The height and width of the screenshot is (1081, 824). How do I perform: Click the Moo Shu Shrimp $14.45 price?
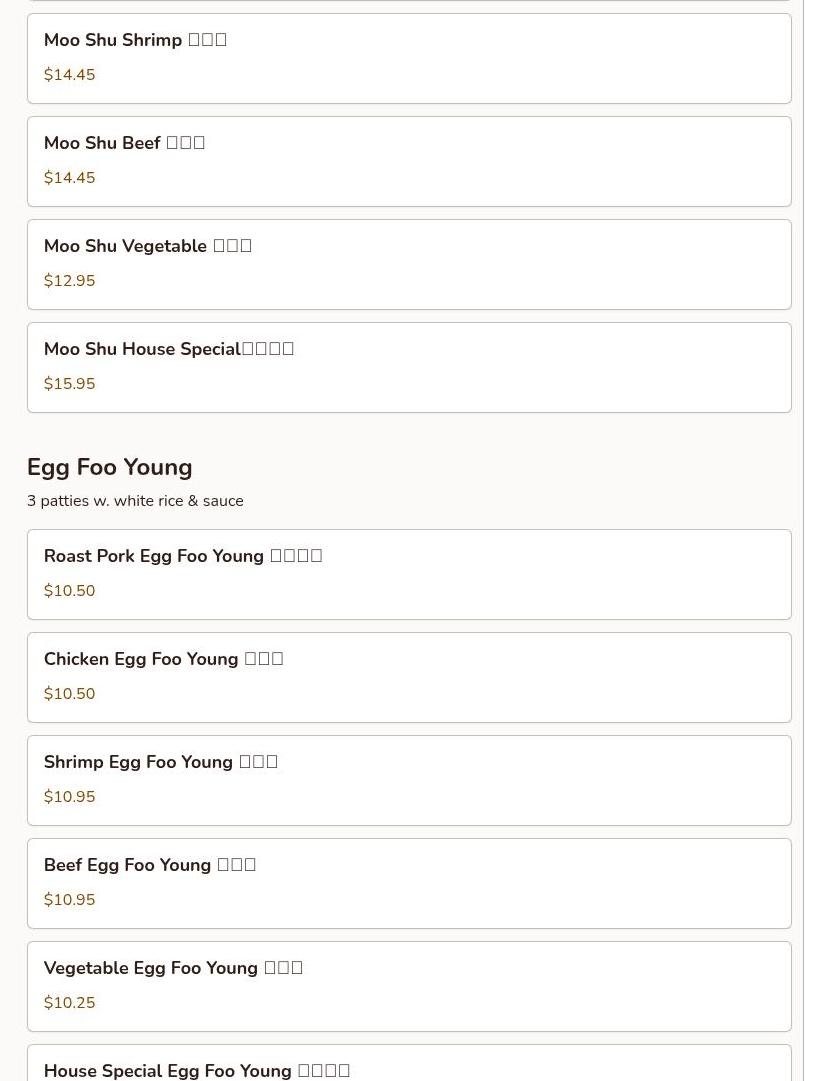coord(69,75)
